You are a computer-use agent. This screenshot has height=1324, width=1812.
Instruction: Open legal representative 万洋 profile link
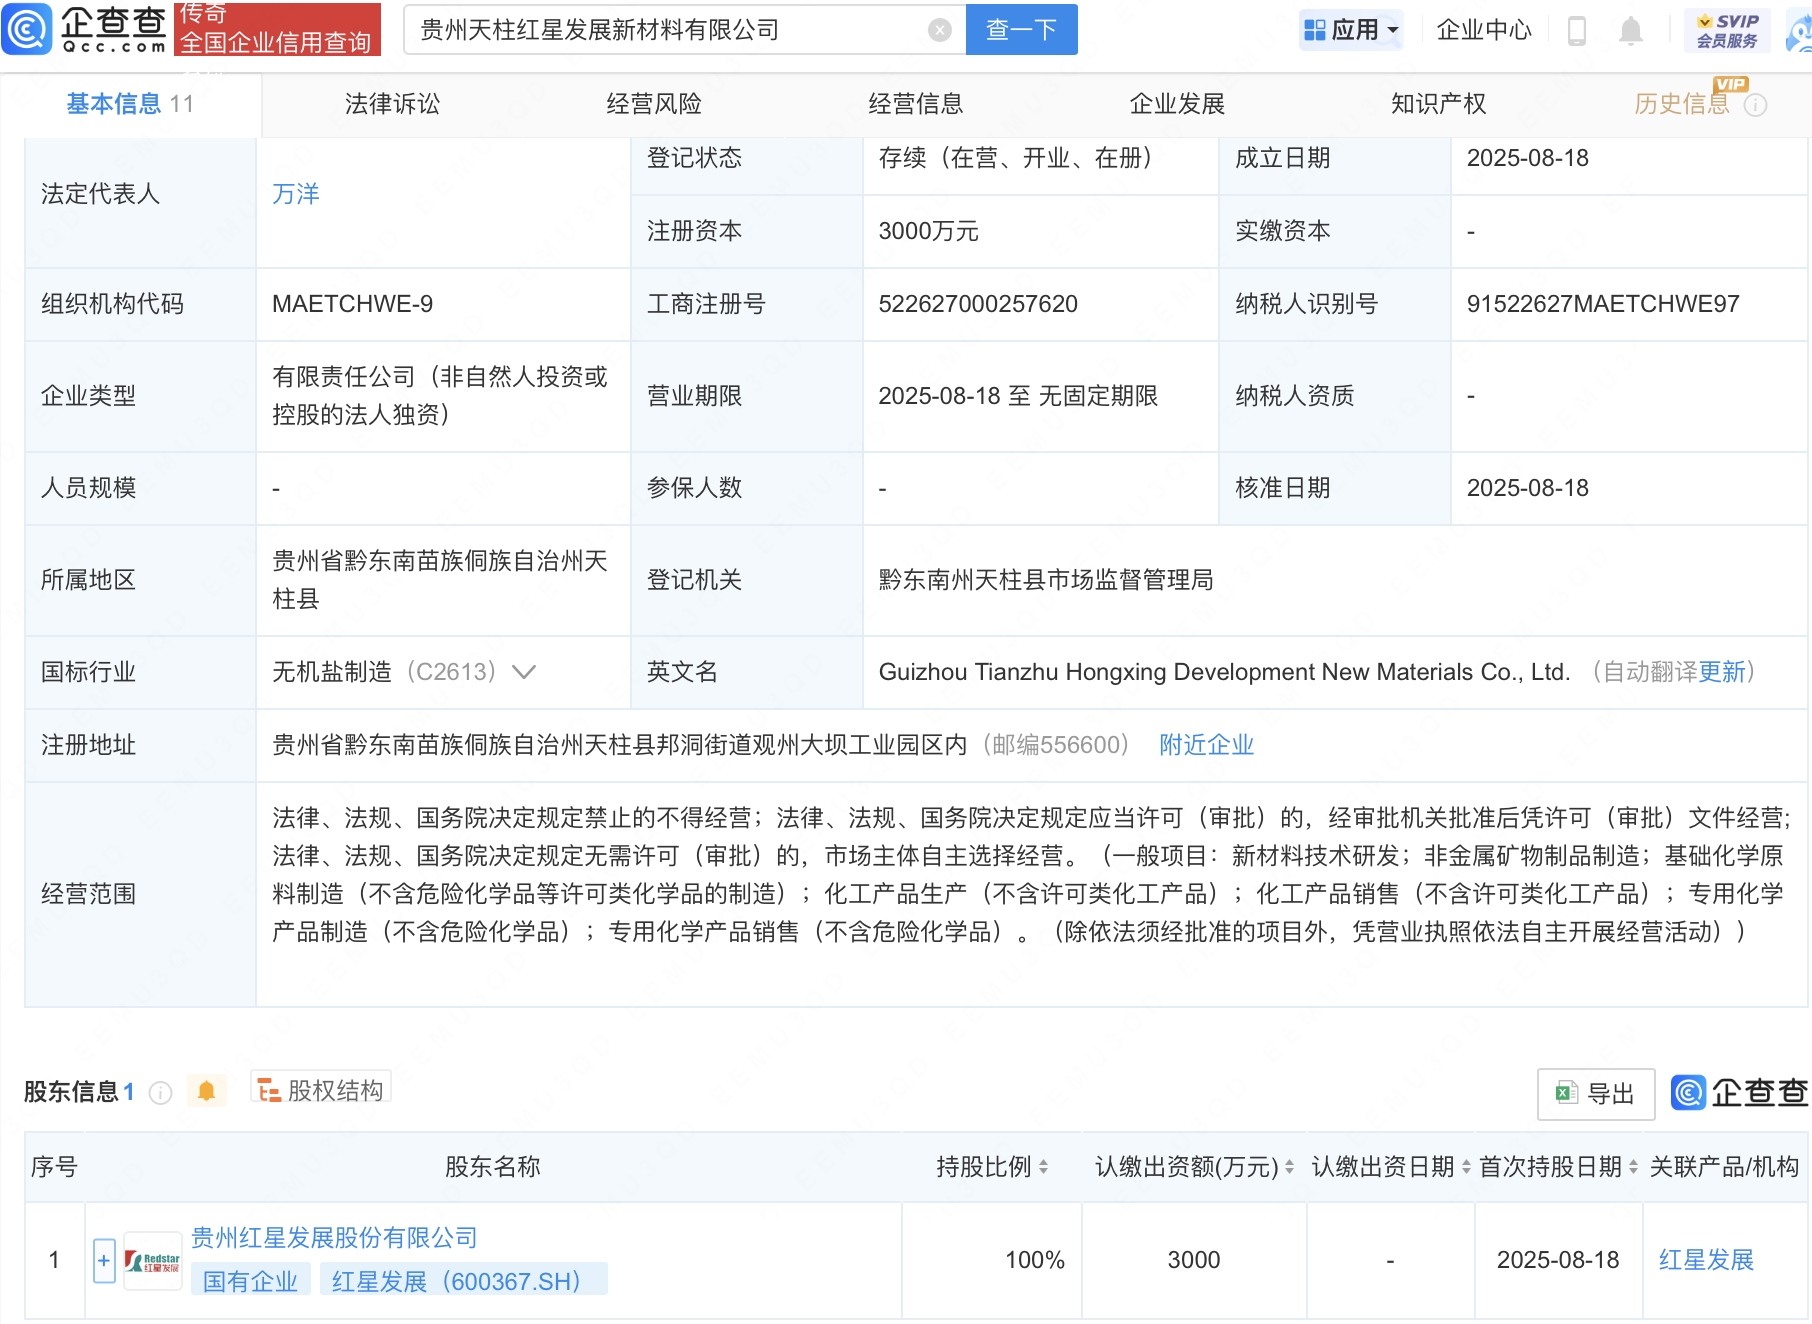coord(296,194)
